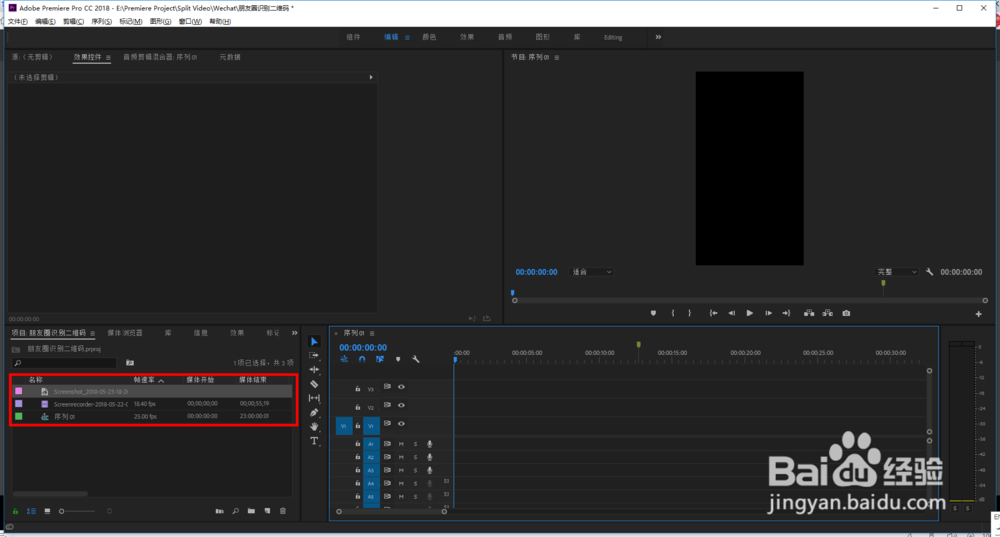Screen dimensions: 1000x537
Task: Open workspace overflow double-arrow menu
Action: tap(658, 37)
